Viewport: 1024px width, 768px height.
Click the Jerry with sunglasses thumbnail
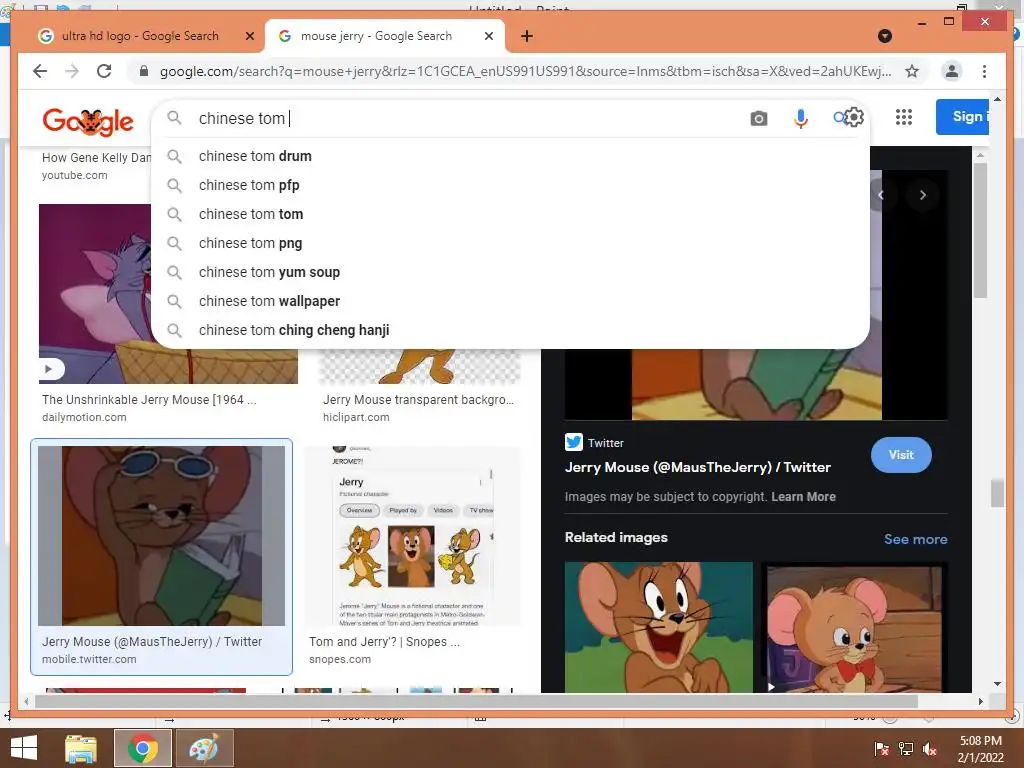pos(161,536)
